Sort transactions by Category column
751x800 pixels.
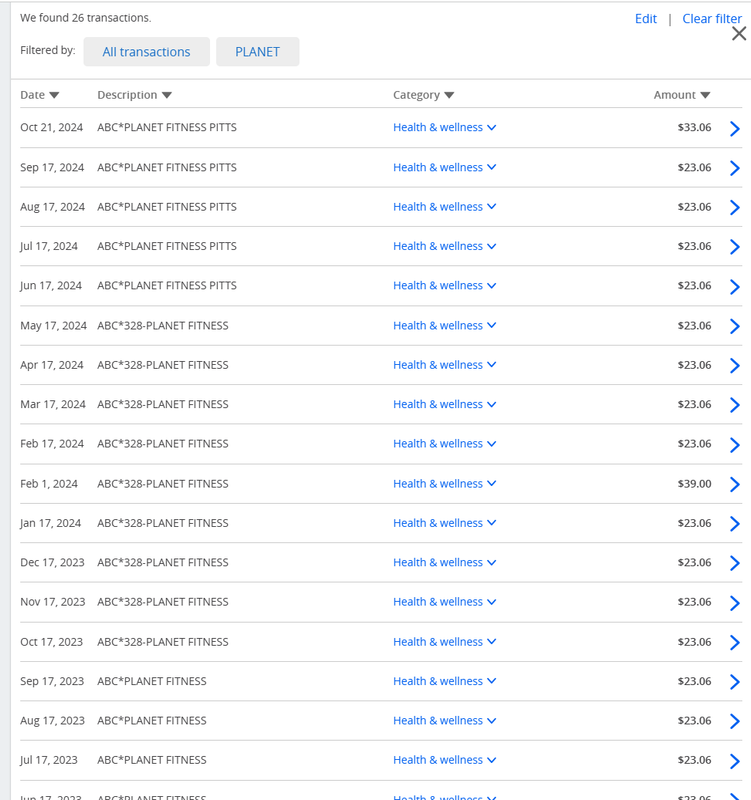[423, 95]
